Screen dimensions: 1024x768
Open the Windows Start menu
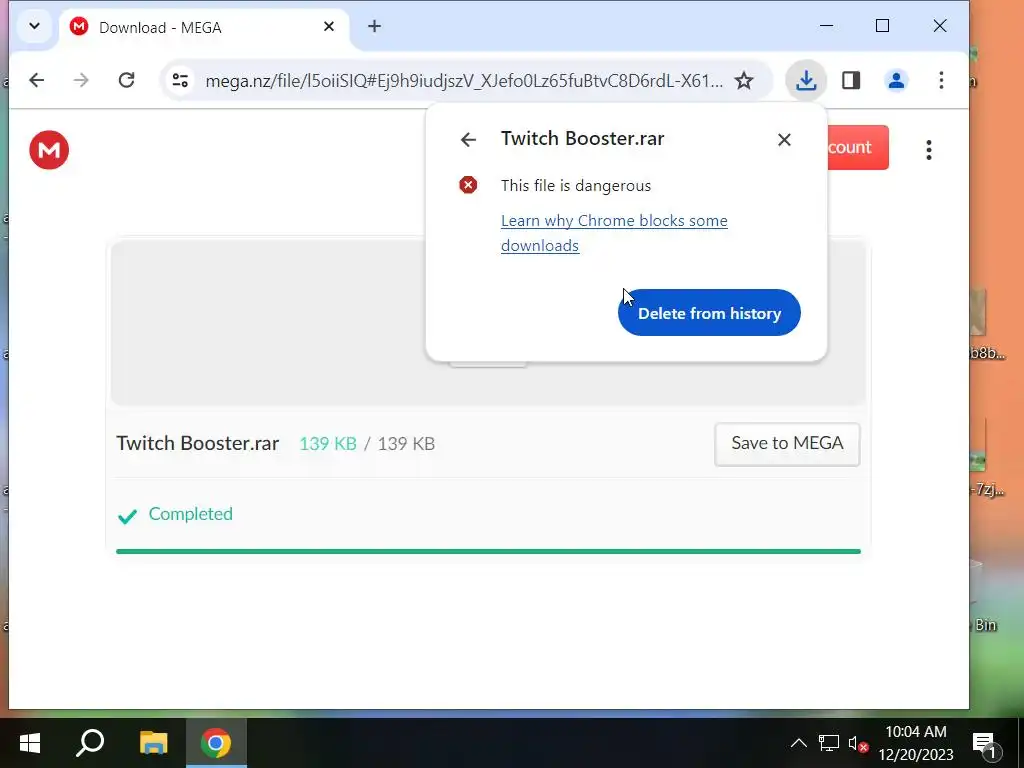[30, 743]
